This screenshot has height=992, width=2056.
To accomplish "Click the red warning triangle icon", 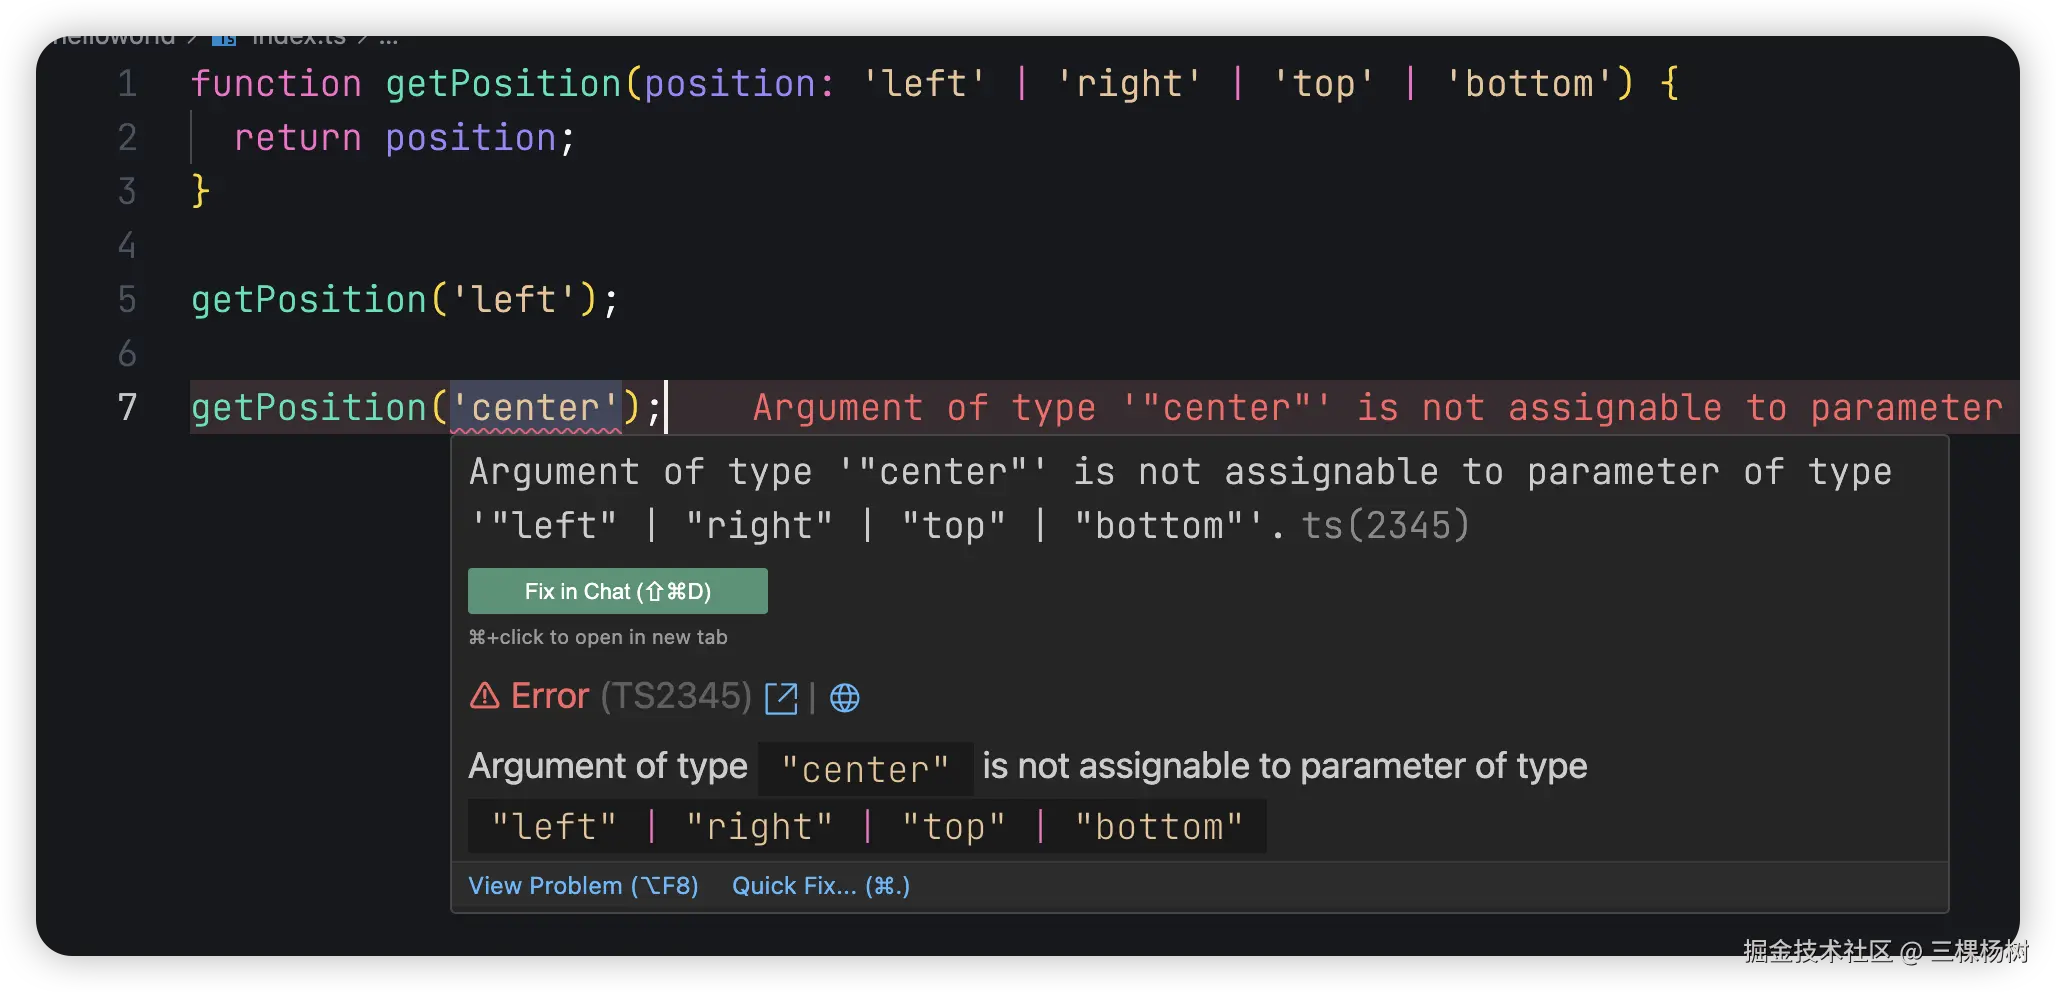I will point(485,696).
